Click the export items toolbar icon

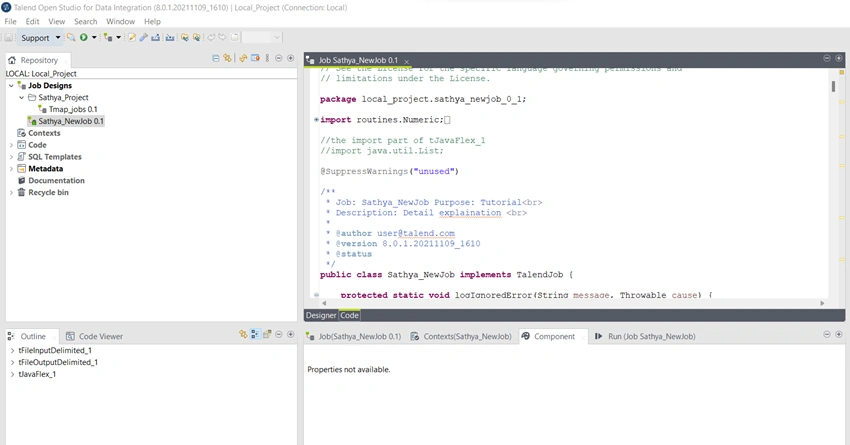point(156,37)
